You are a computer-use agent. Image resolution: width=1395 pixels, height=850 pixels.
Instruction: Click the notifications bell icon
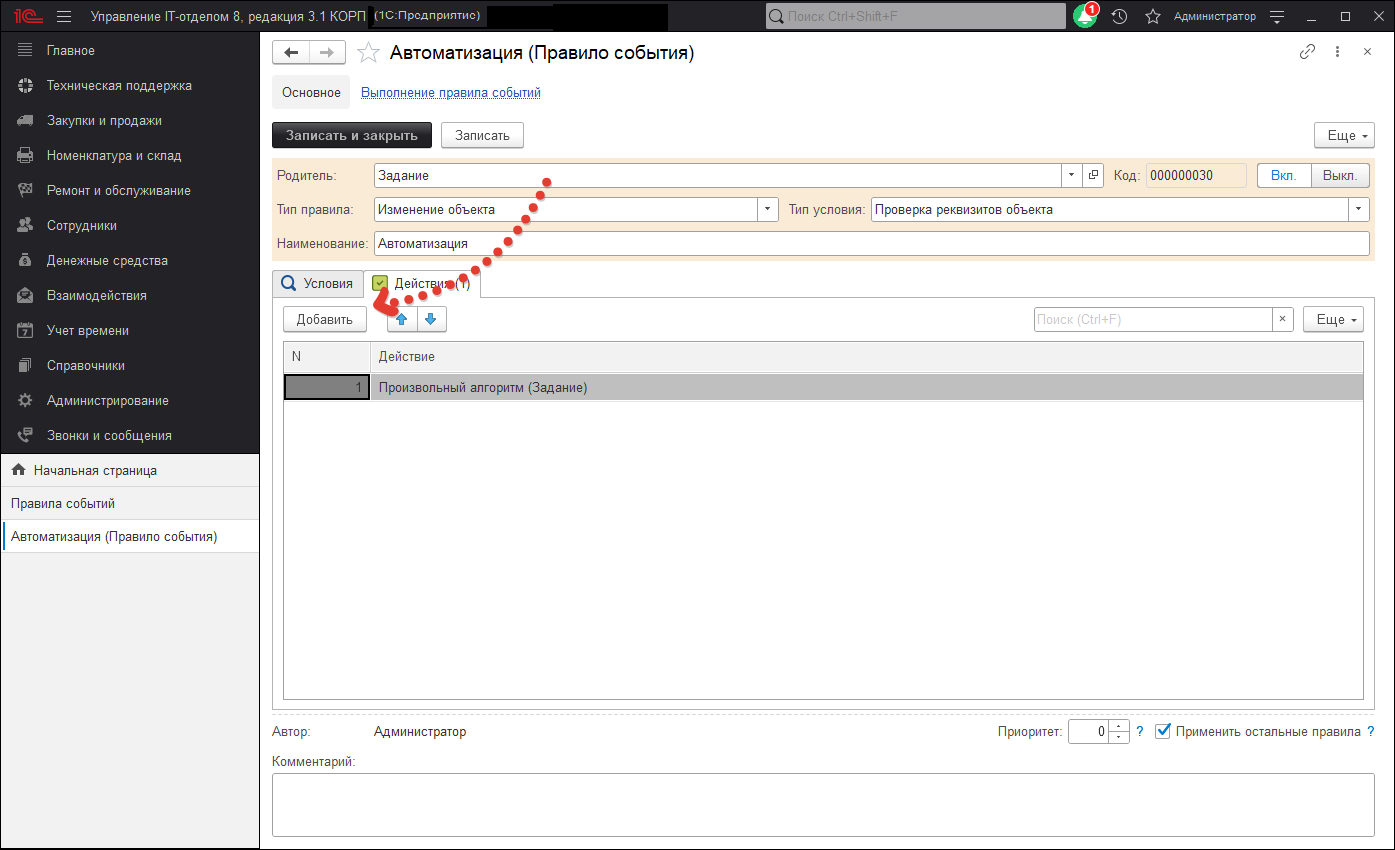(x=1084, y=17)
